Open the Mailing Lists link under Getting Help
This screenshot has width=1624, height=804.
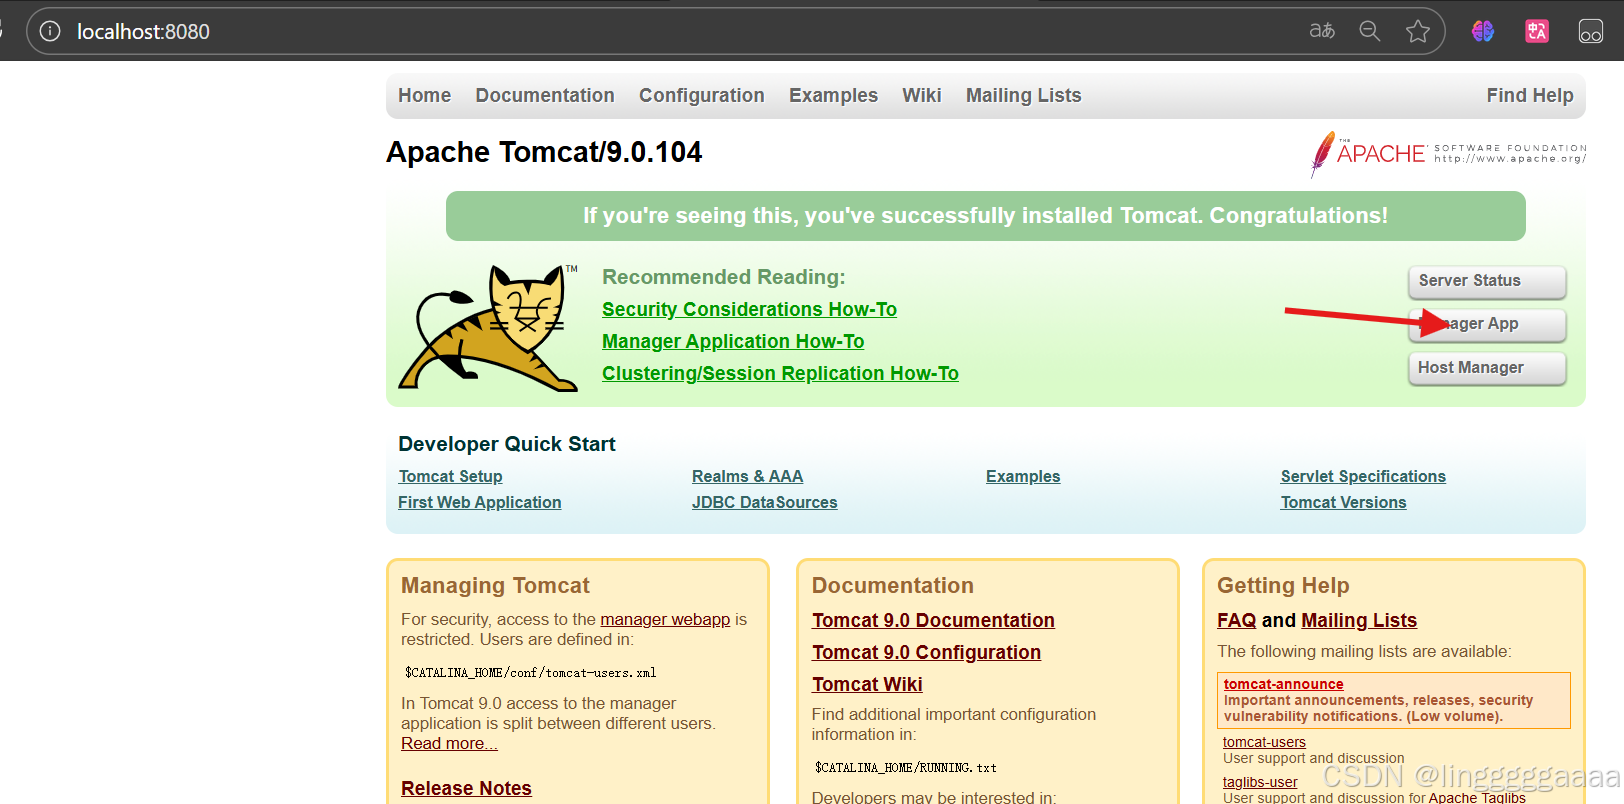[1359, 620]
